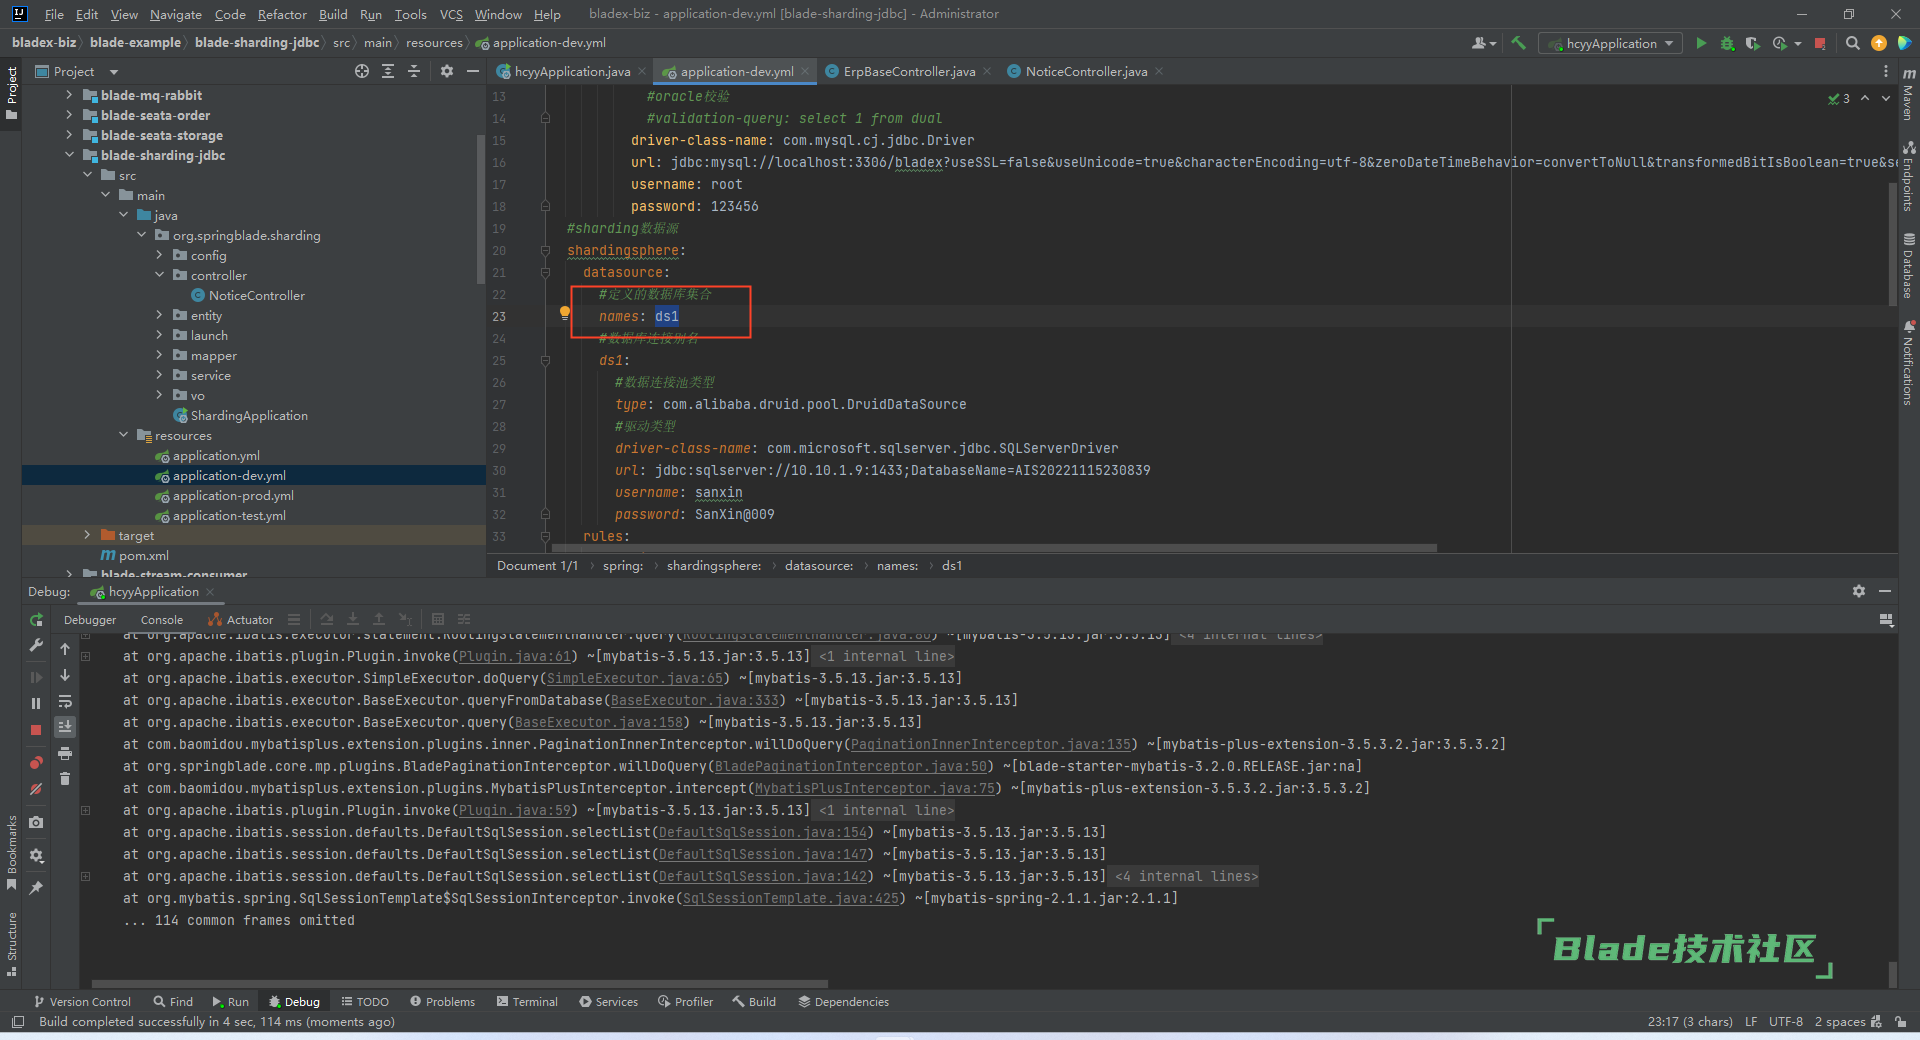Show the intention lightbulb on line 23
This screenshot has height=1040, width=1920.
tap(565, 313)
